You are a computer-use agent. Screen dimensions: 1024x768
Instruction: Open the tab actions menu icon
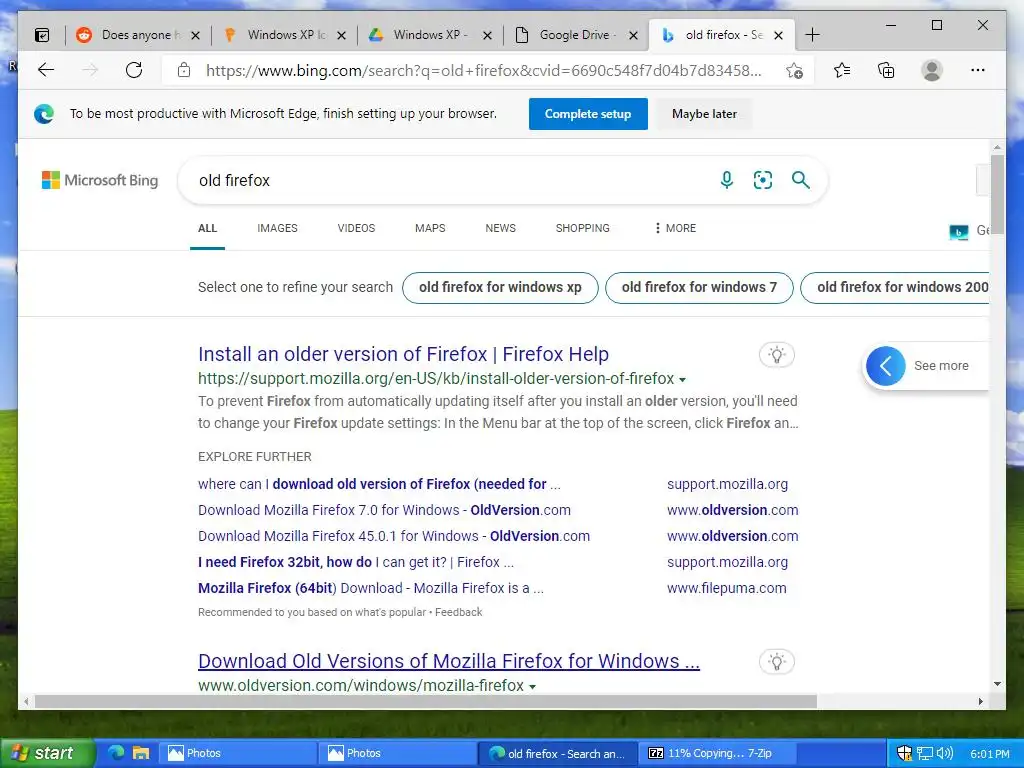point(42,35)
